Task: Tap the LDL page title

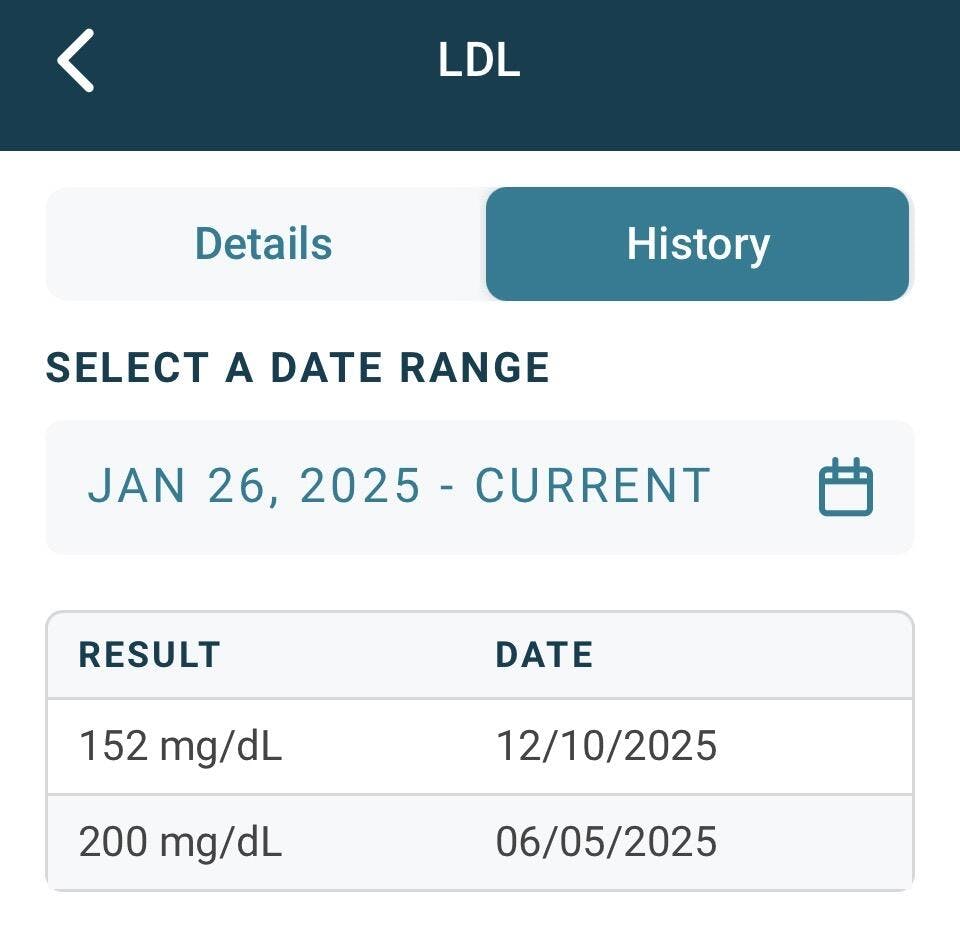Action: (x=479, y=61)
